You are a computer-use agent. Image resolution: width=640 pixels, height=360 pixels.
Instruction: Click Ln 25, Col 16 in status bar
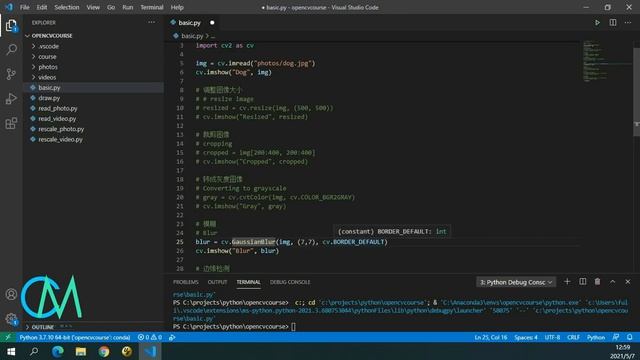pos(491,337)
